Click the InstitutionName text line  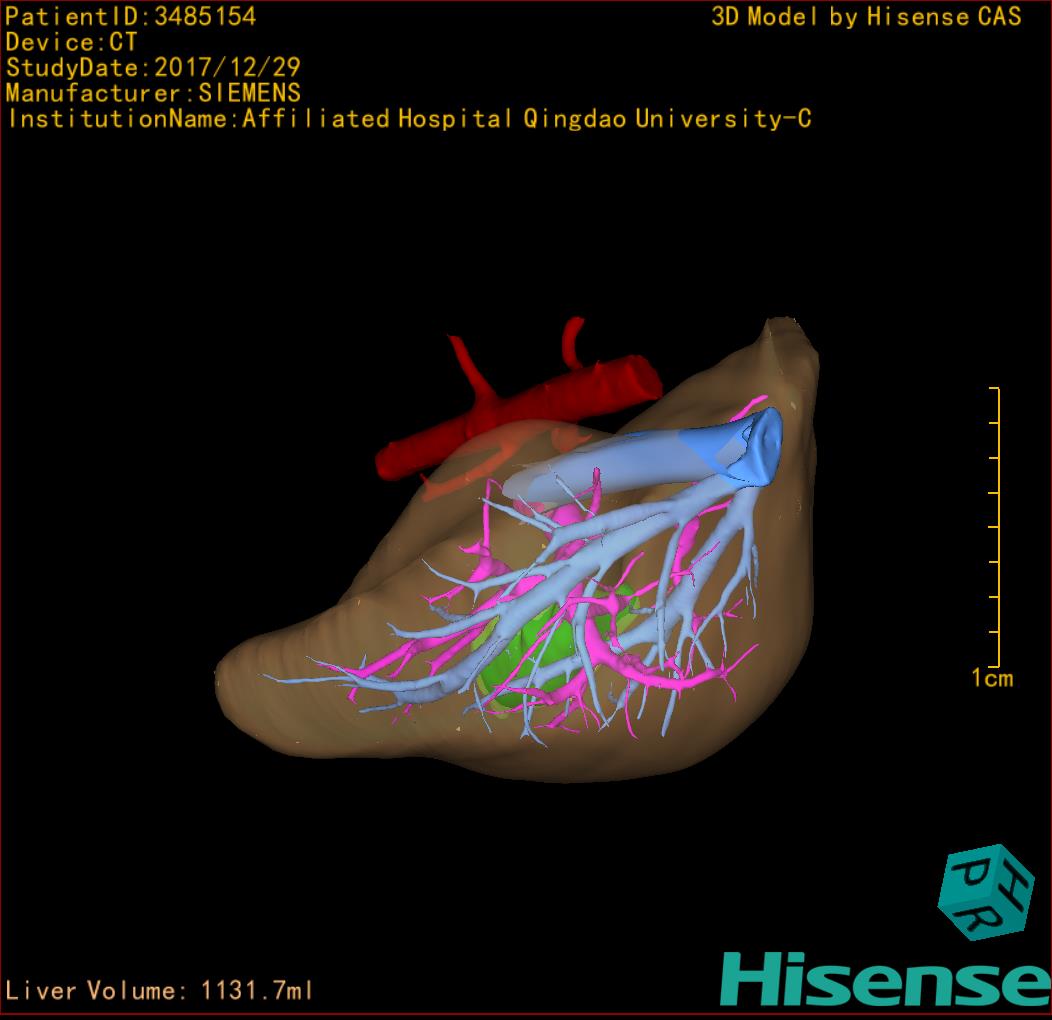pyautogui.click(x=409, y=119)
